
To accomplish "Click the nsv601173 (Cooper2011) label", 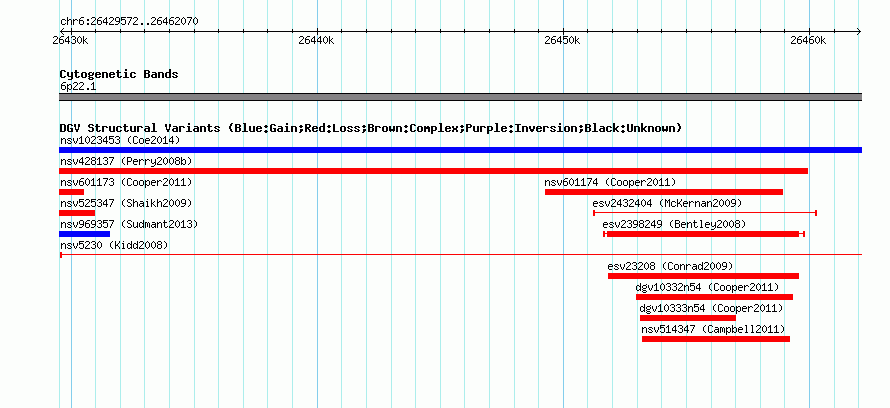I will [x=126, y=182].
